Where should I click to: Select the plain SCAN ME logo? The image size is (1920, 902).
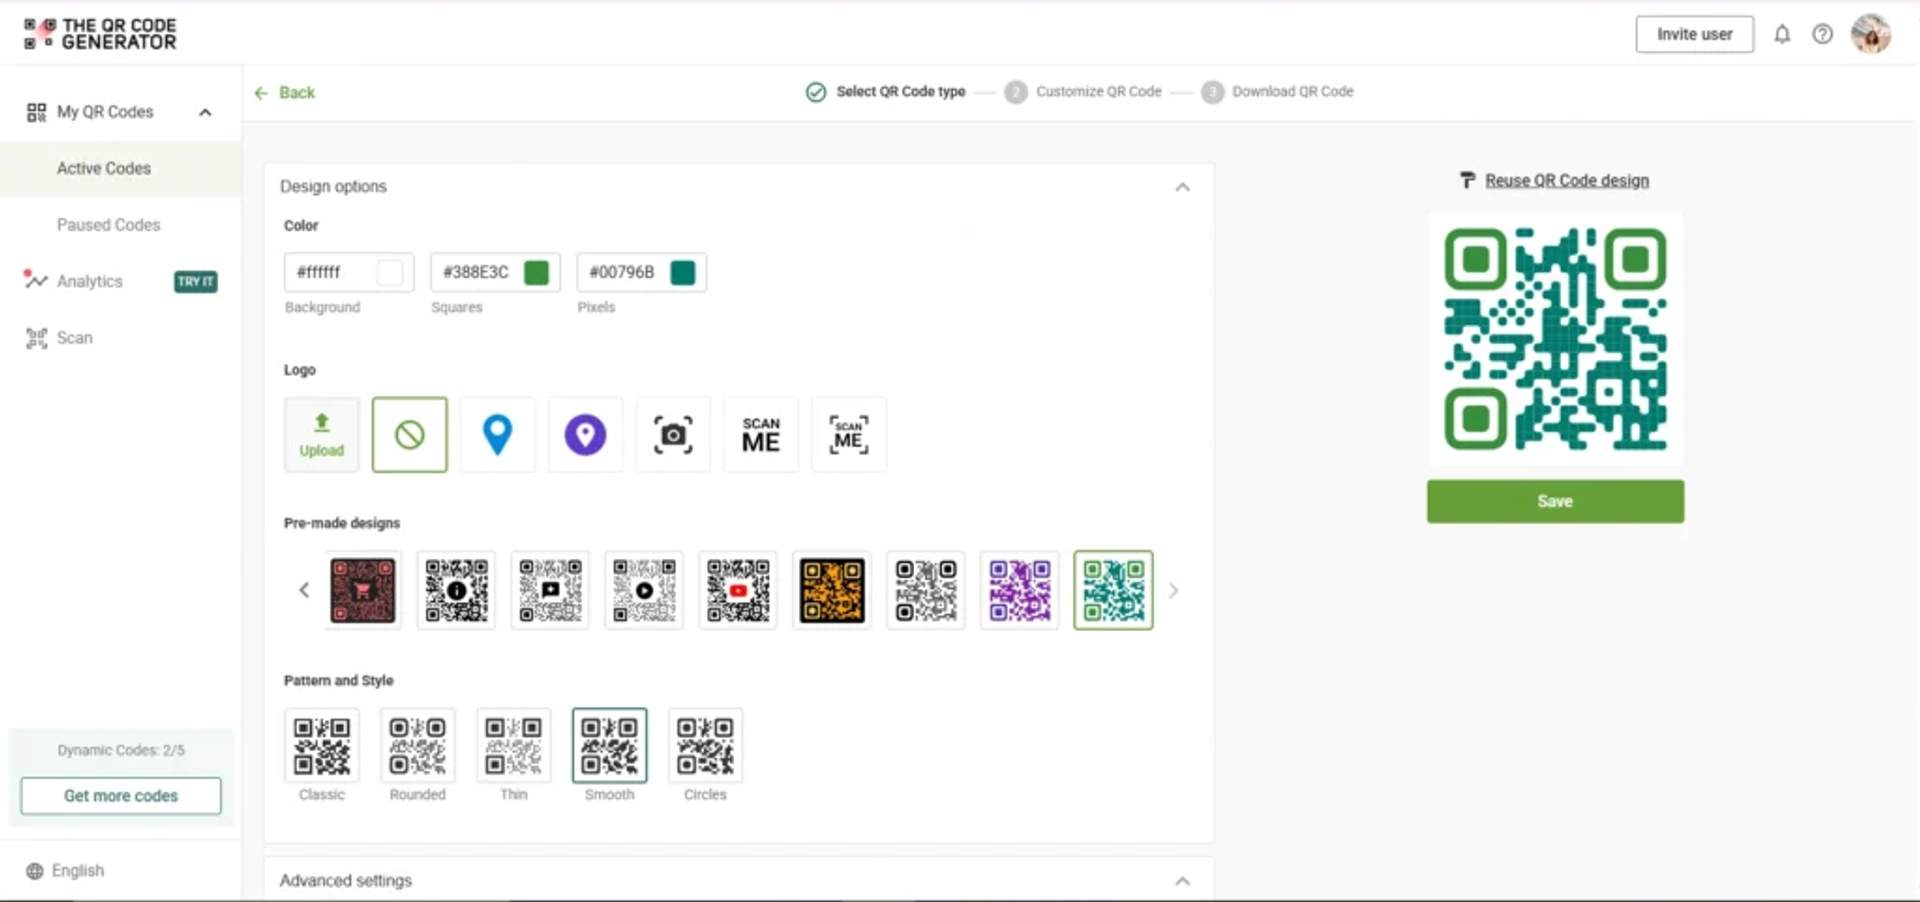coord(761,435)
